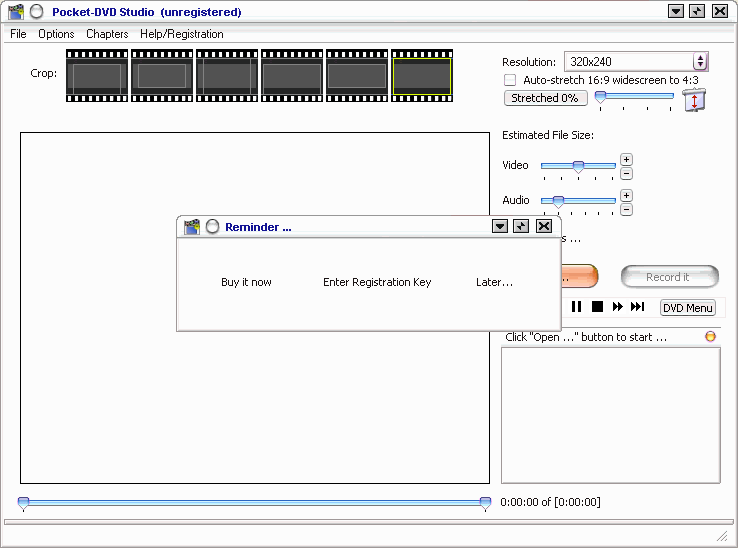Viewport: 738px width, 548px height.
Task: Click inside the video preview area
Action: pos(255,308)
